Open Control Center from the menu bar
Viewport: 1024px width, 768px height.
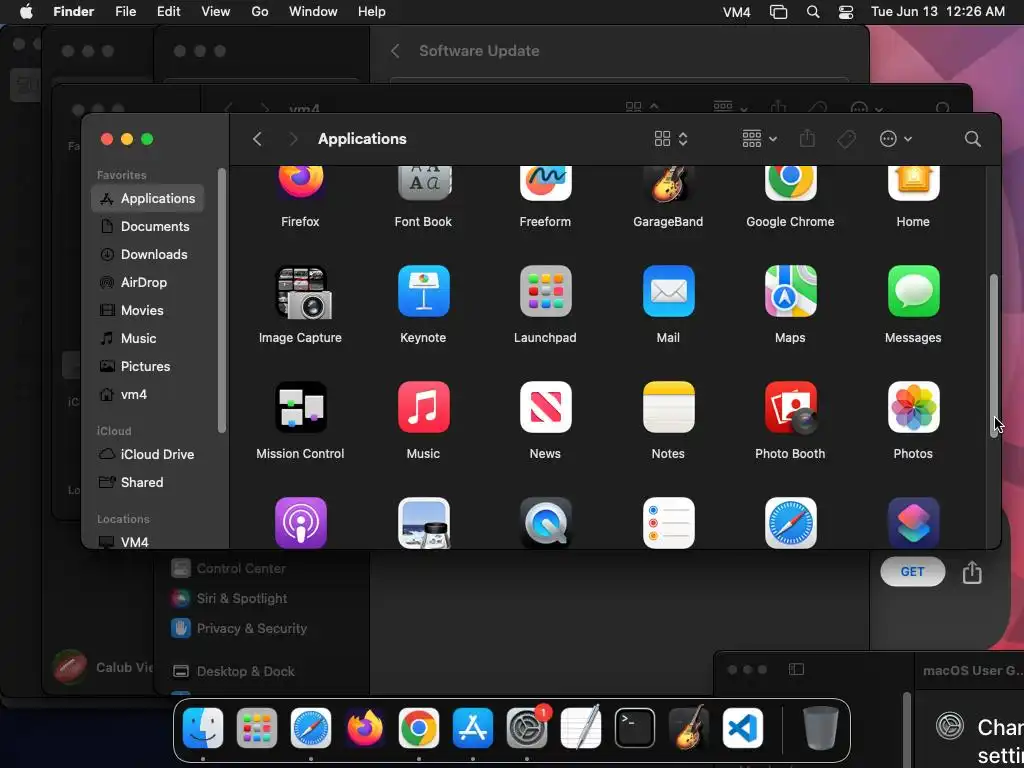point(846,12)
